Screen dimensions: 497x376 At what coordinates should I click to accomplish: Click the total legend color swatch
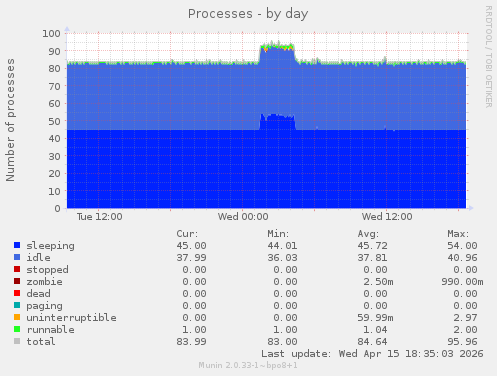tap(17, 341)
